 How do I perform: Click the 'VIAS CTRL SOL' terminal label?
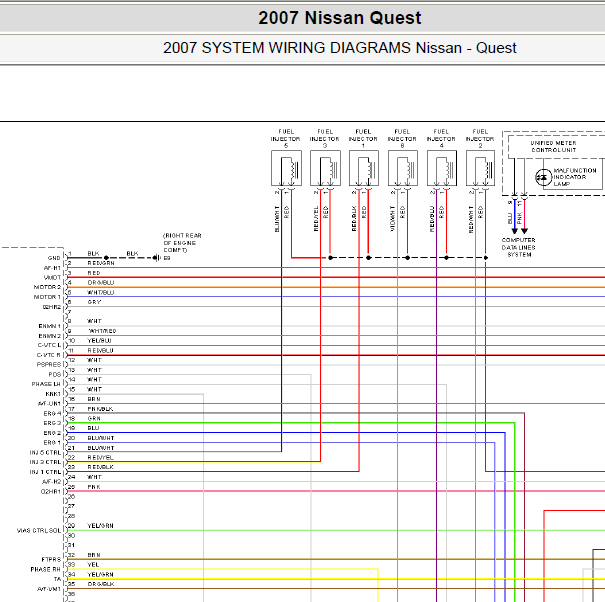pos(39,531)
